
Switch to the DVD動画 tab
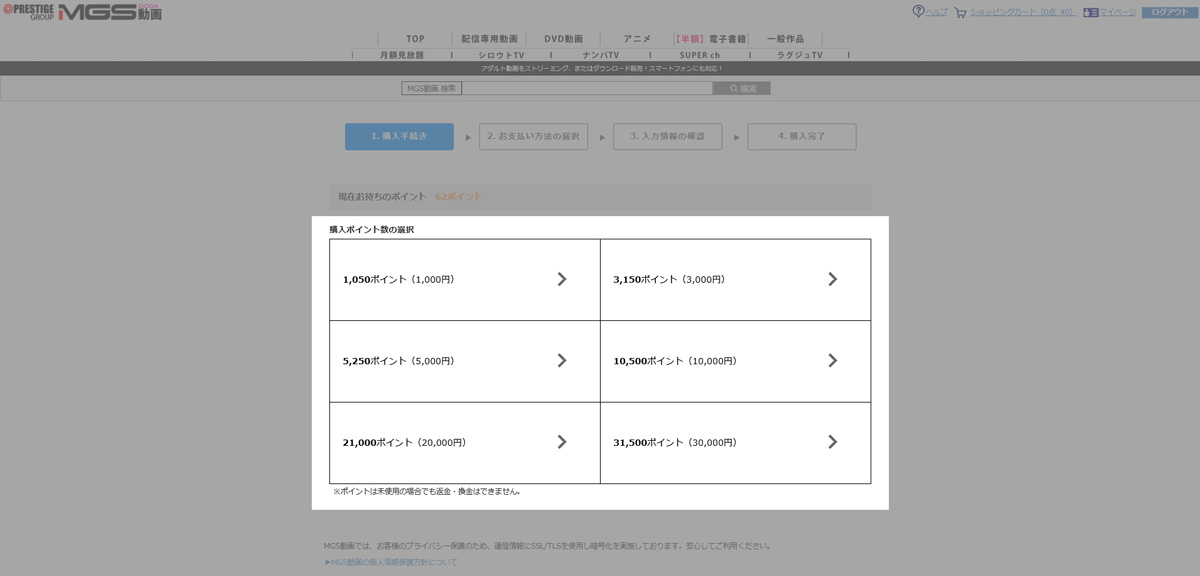(563, 39)
